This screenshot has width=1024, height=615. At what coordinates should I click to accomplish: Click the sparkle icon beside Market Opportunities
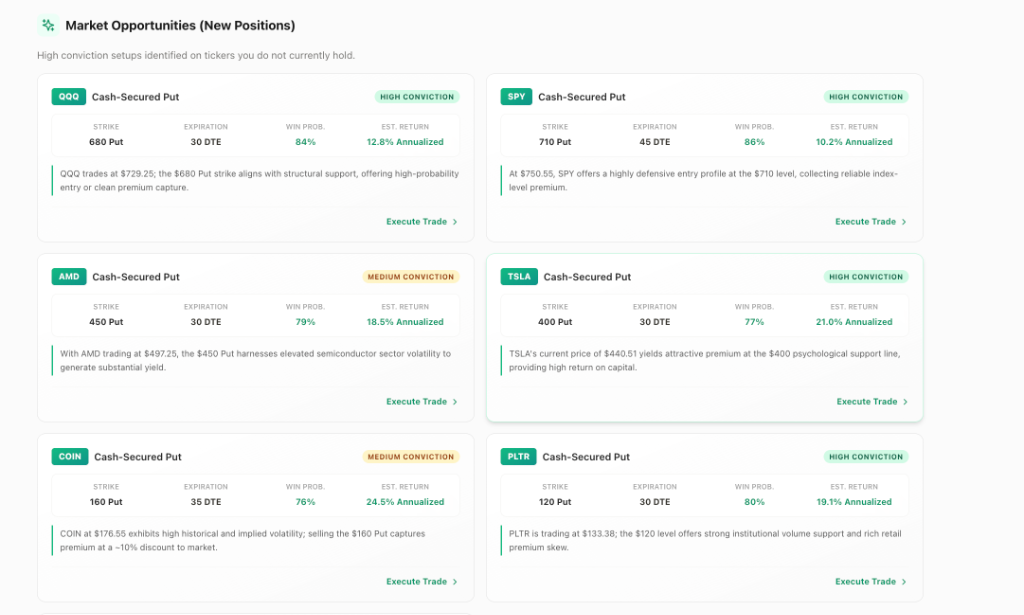(x=48, y=25)
